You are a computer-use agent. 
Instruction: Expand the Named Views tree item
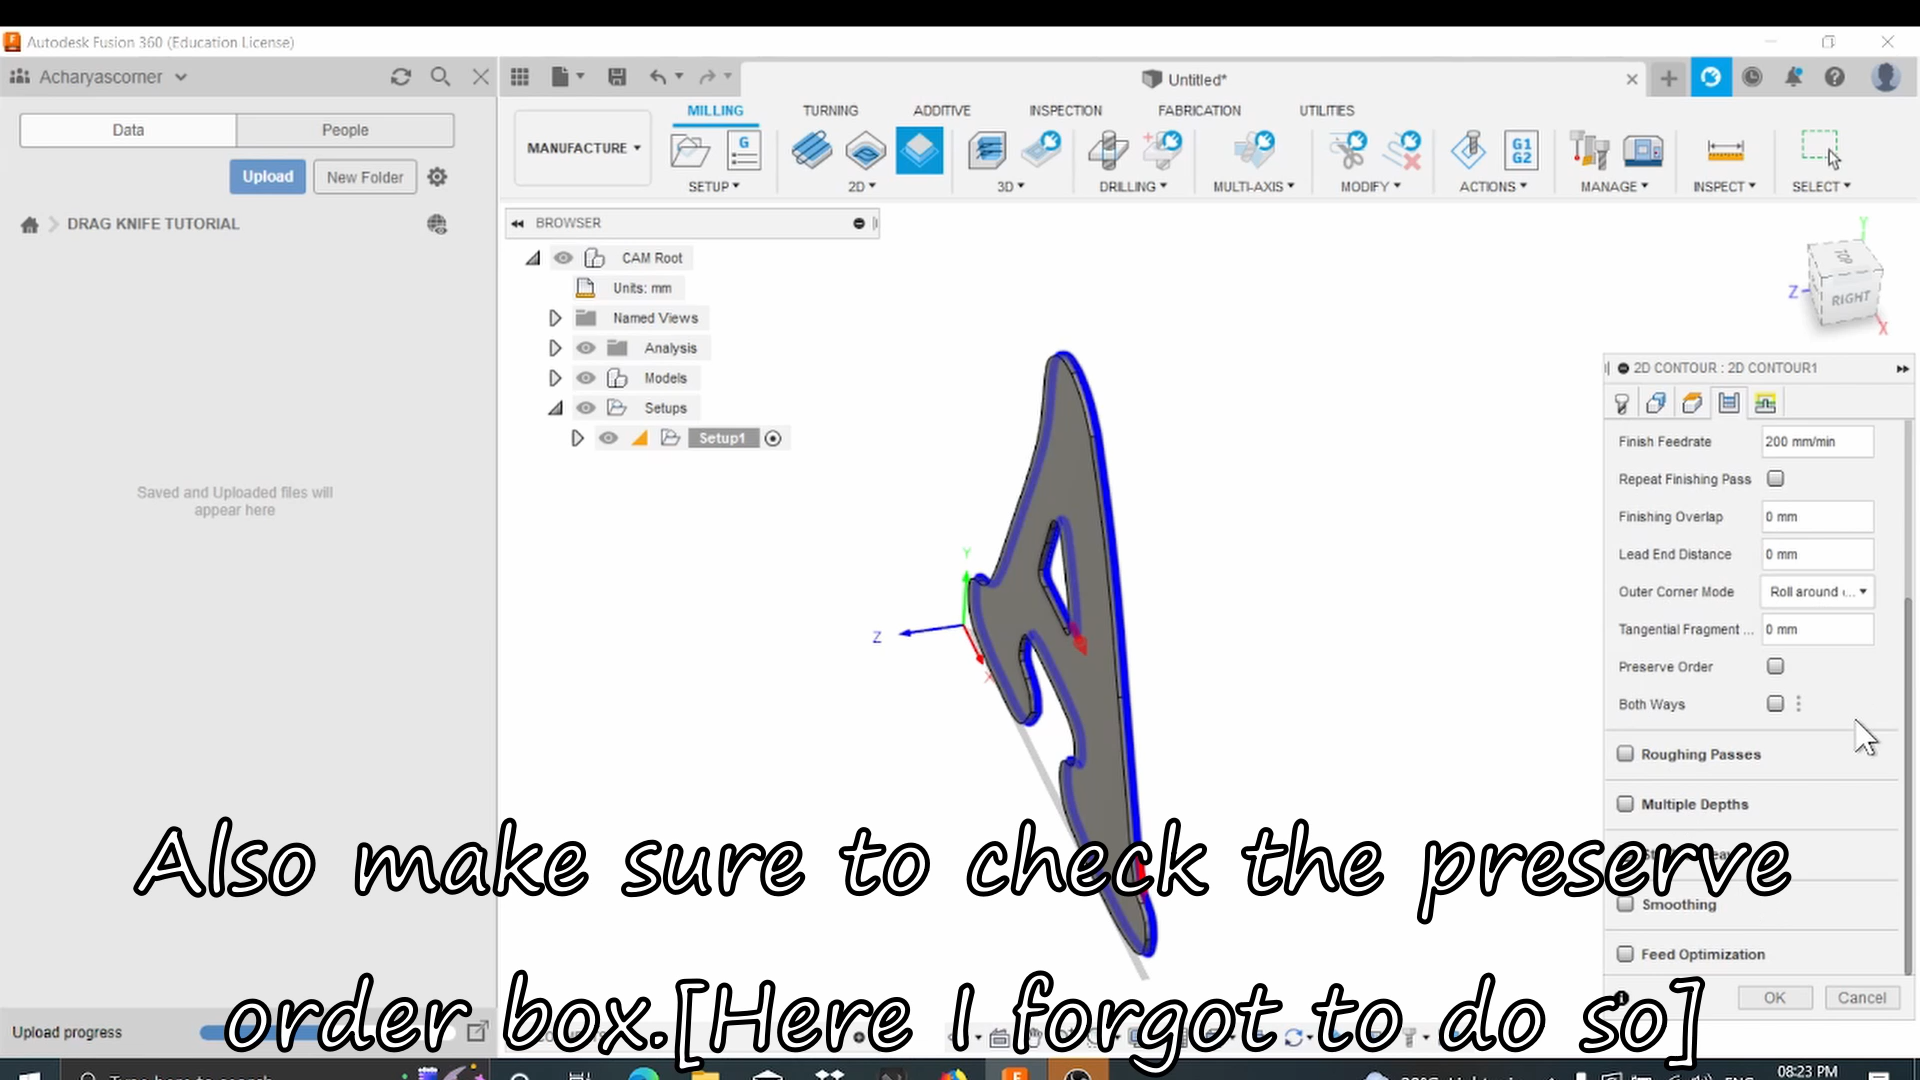[555, 317]
